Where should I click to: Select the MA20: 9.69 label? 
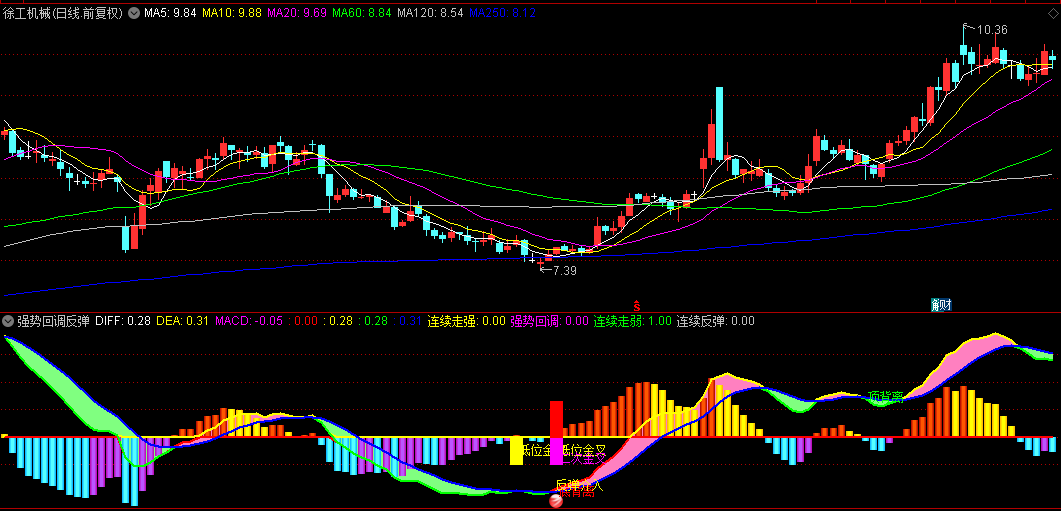coord(298,12)
